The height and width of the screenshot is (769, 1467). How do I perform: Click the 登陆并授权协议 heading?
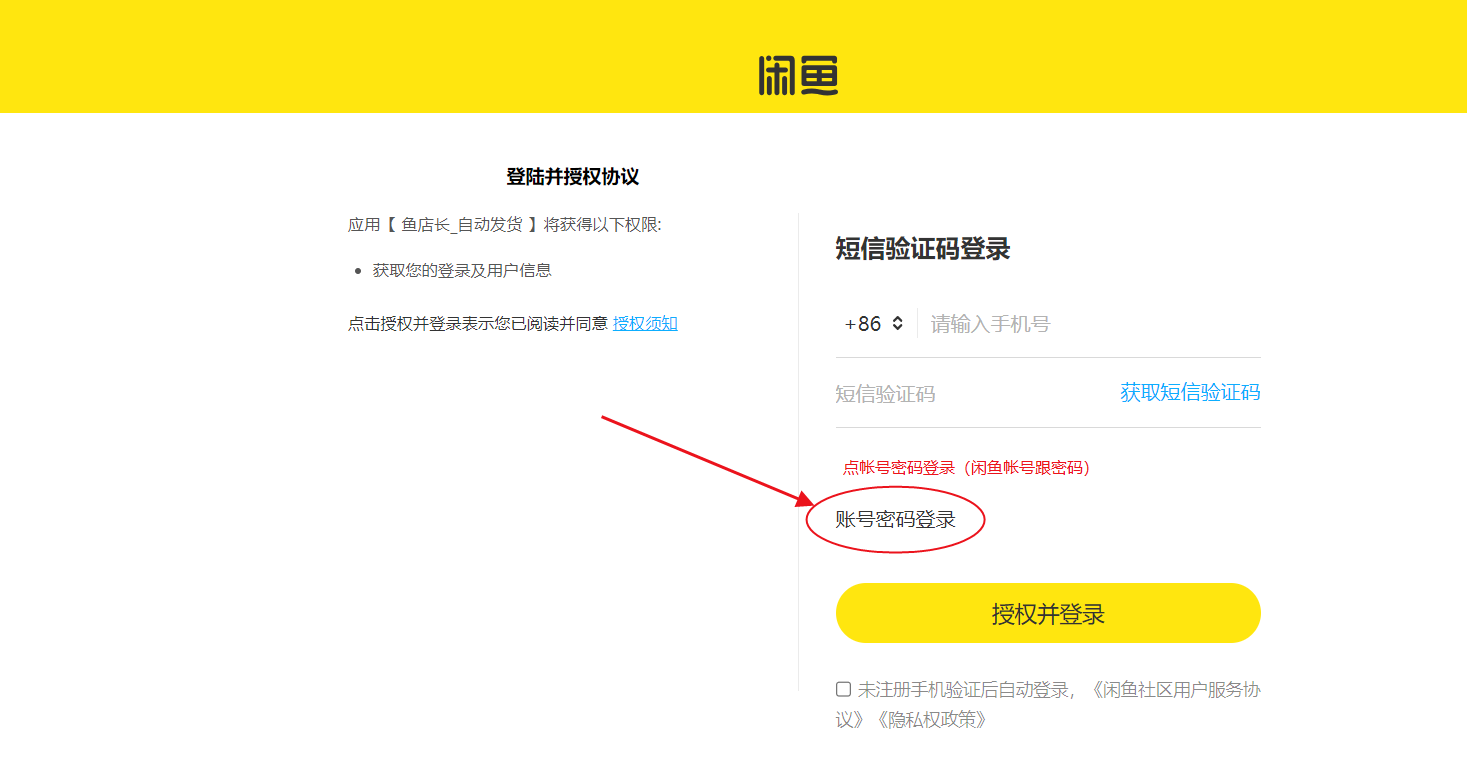point(572,177)
